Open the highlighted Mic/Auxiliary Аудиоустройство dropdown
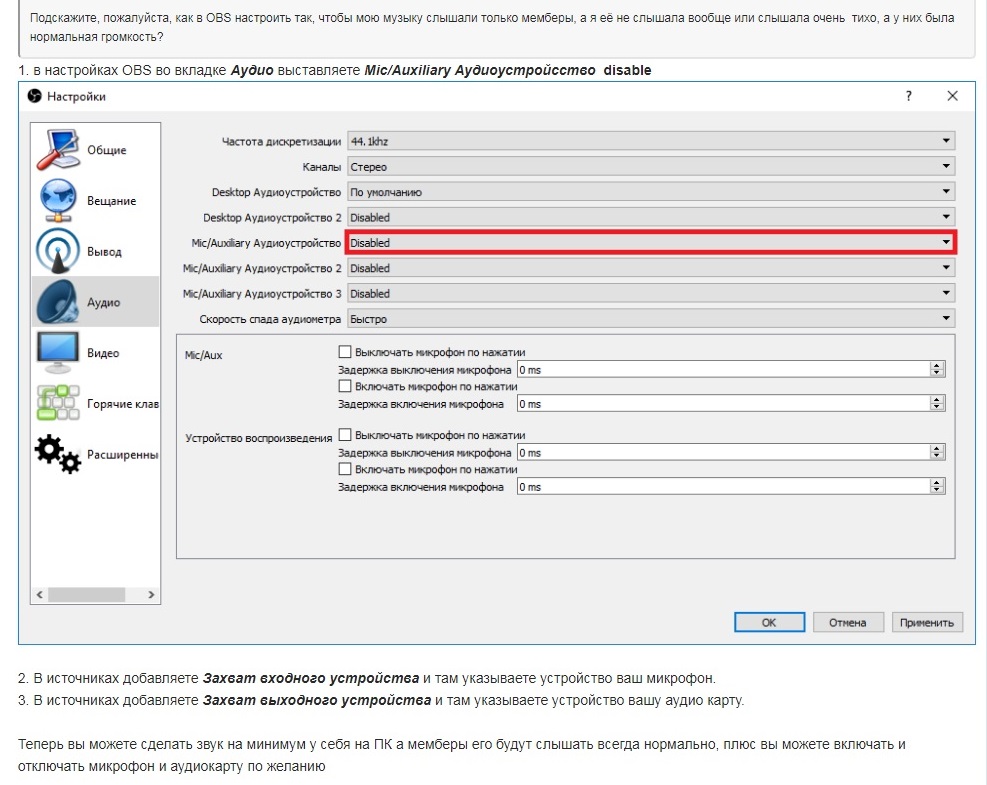 click(651, 242)
